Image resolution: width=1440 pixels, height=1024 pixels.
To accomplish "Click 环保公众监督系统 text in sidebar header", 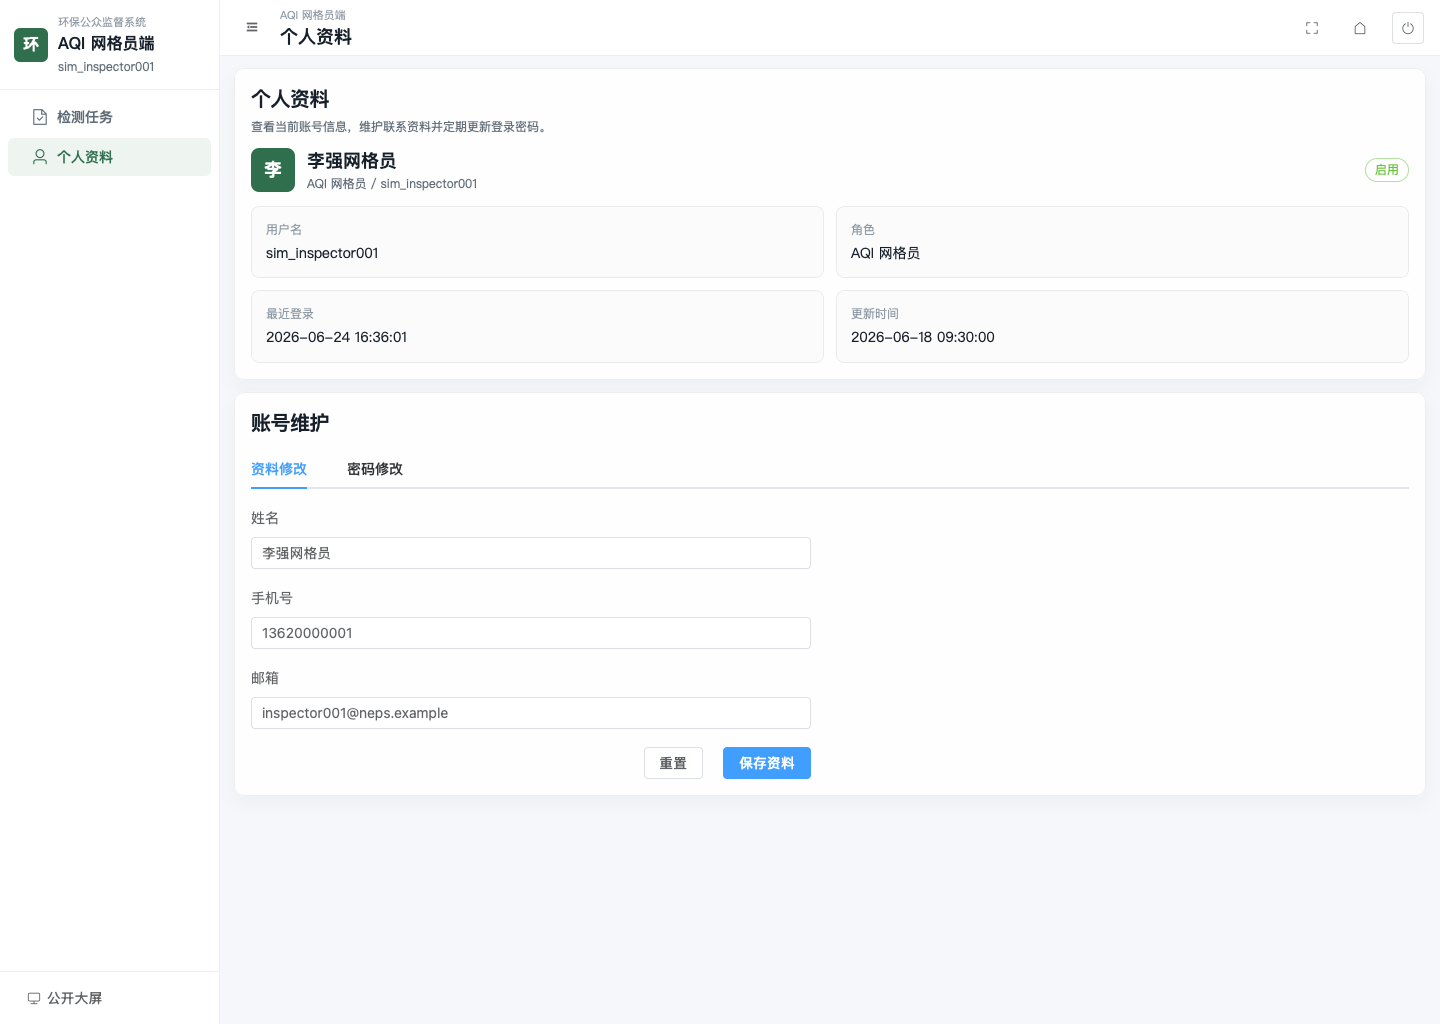I will (x=102, y=22).
